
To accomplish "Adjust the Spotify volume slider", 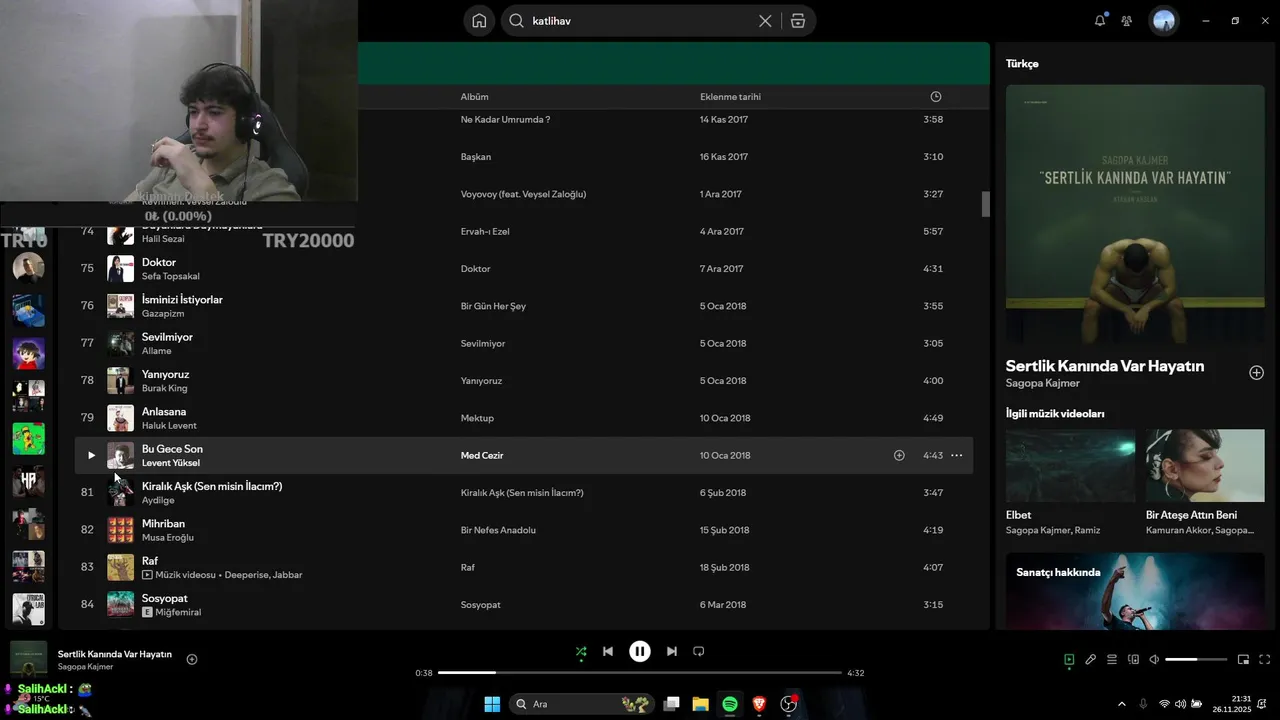I will 1196,659.
